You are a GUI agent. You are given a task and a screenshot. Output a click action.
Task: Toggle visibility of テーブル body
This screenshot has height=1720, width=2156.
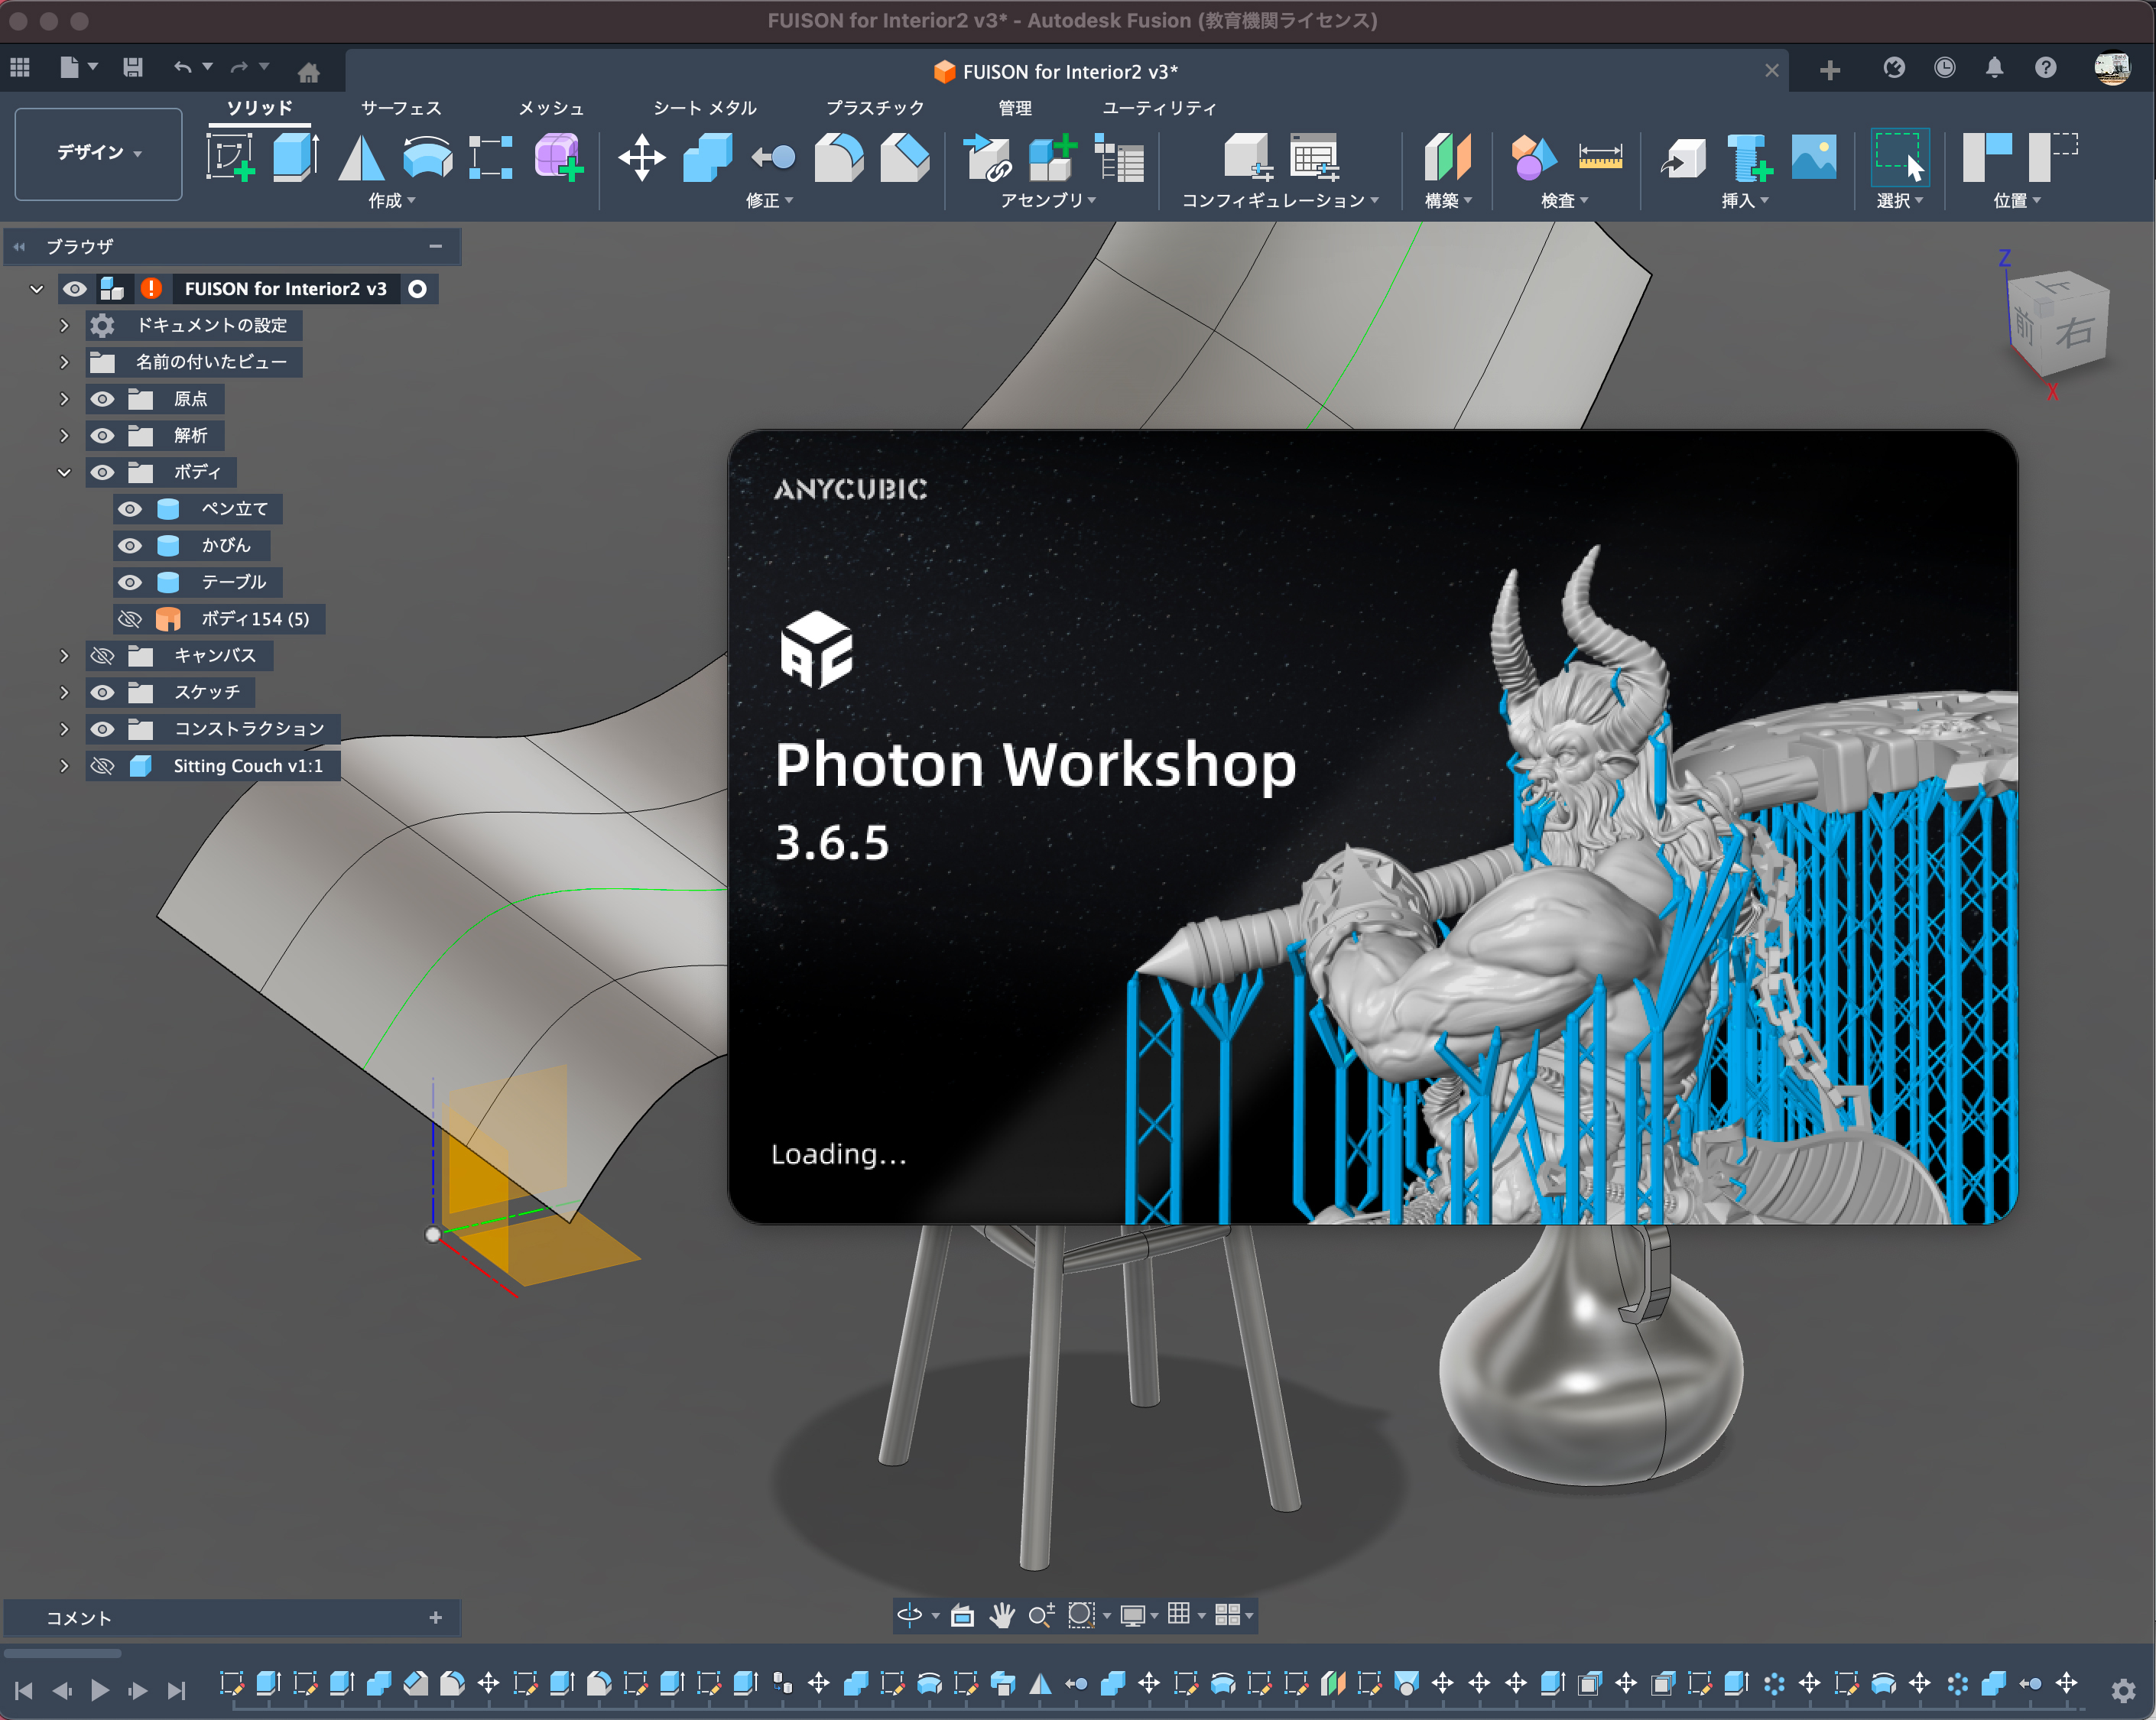coord(130,582)
